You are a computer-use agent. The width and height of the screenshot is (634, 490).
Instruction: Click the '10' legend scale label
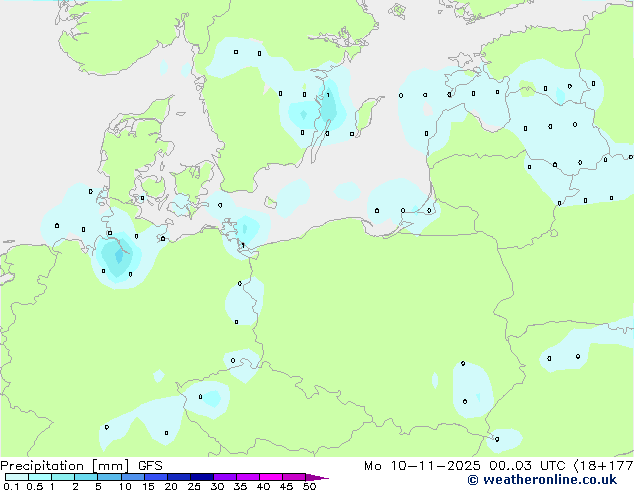(x=125, y=486)
